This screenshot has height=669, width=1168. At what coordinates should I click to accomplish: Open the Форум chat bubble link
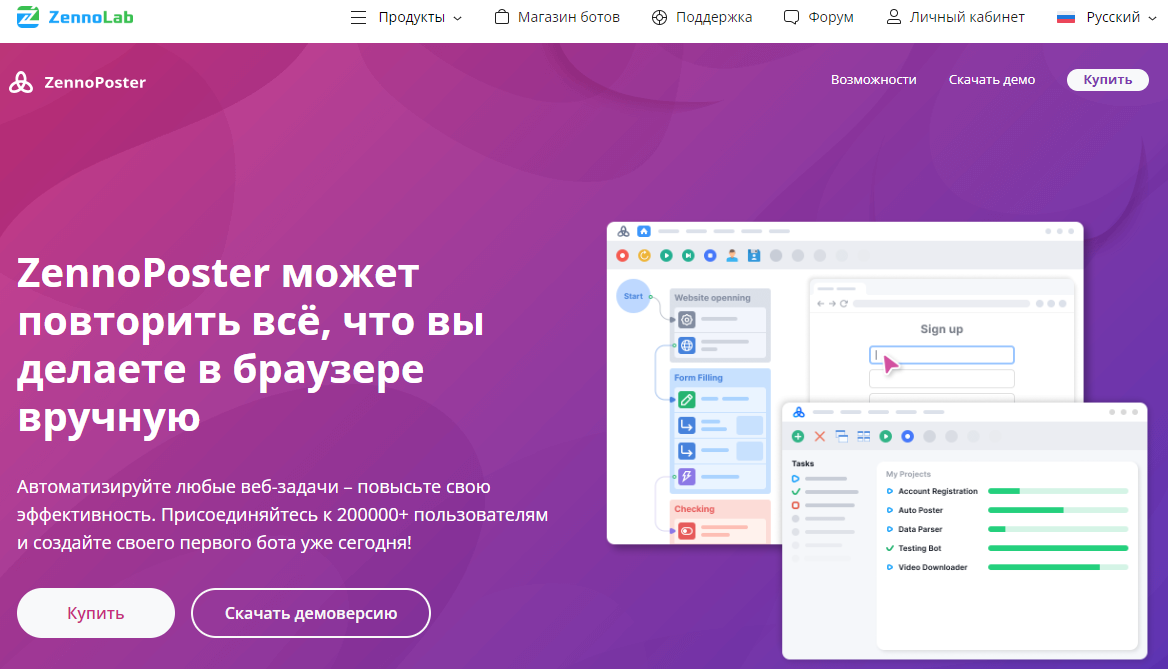(x=819, y=17)
